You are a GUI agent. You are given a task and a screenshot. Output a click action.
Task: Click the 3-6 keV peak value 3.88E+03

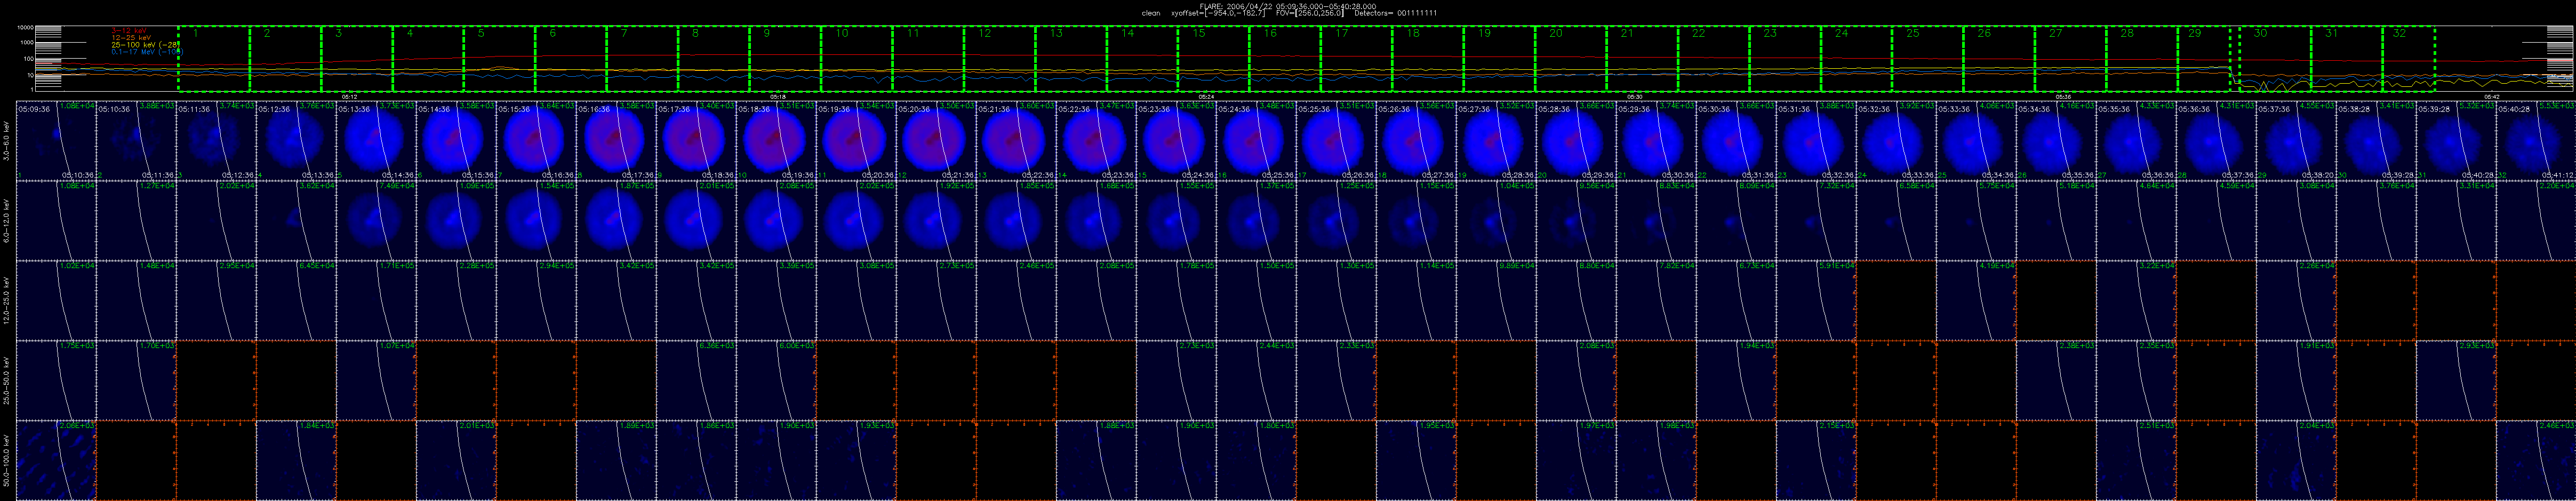pos(156,105)
